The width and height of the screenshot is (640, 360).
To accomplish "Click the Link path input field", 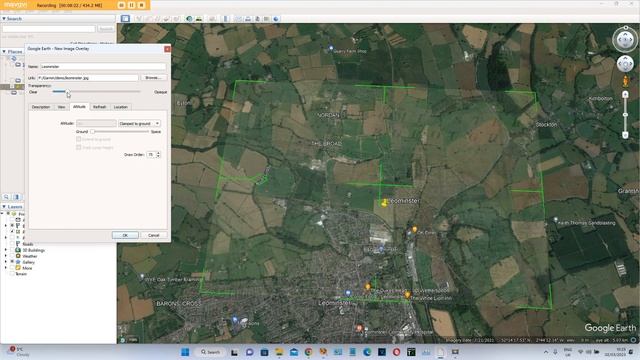I will [88, 78].
